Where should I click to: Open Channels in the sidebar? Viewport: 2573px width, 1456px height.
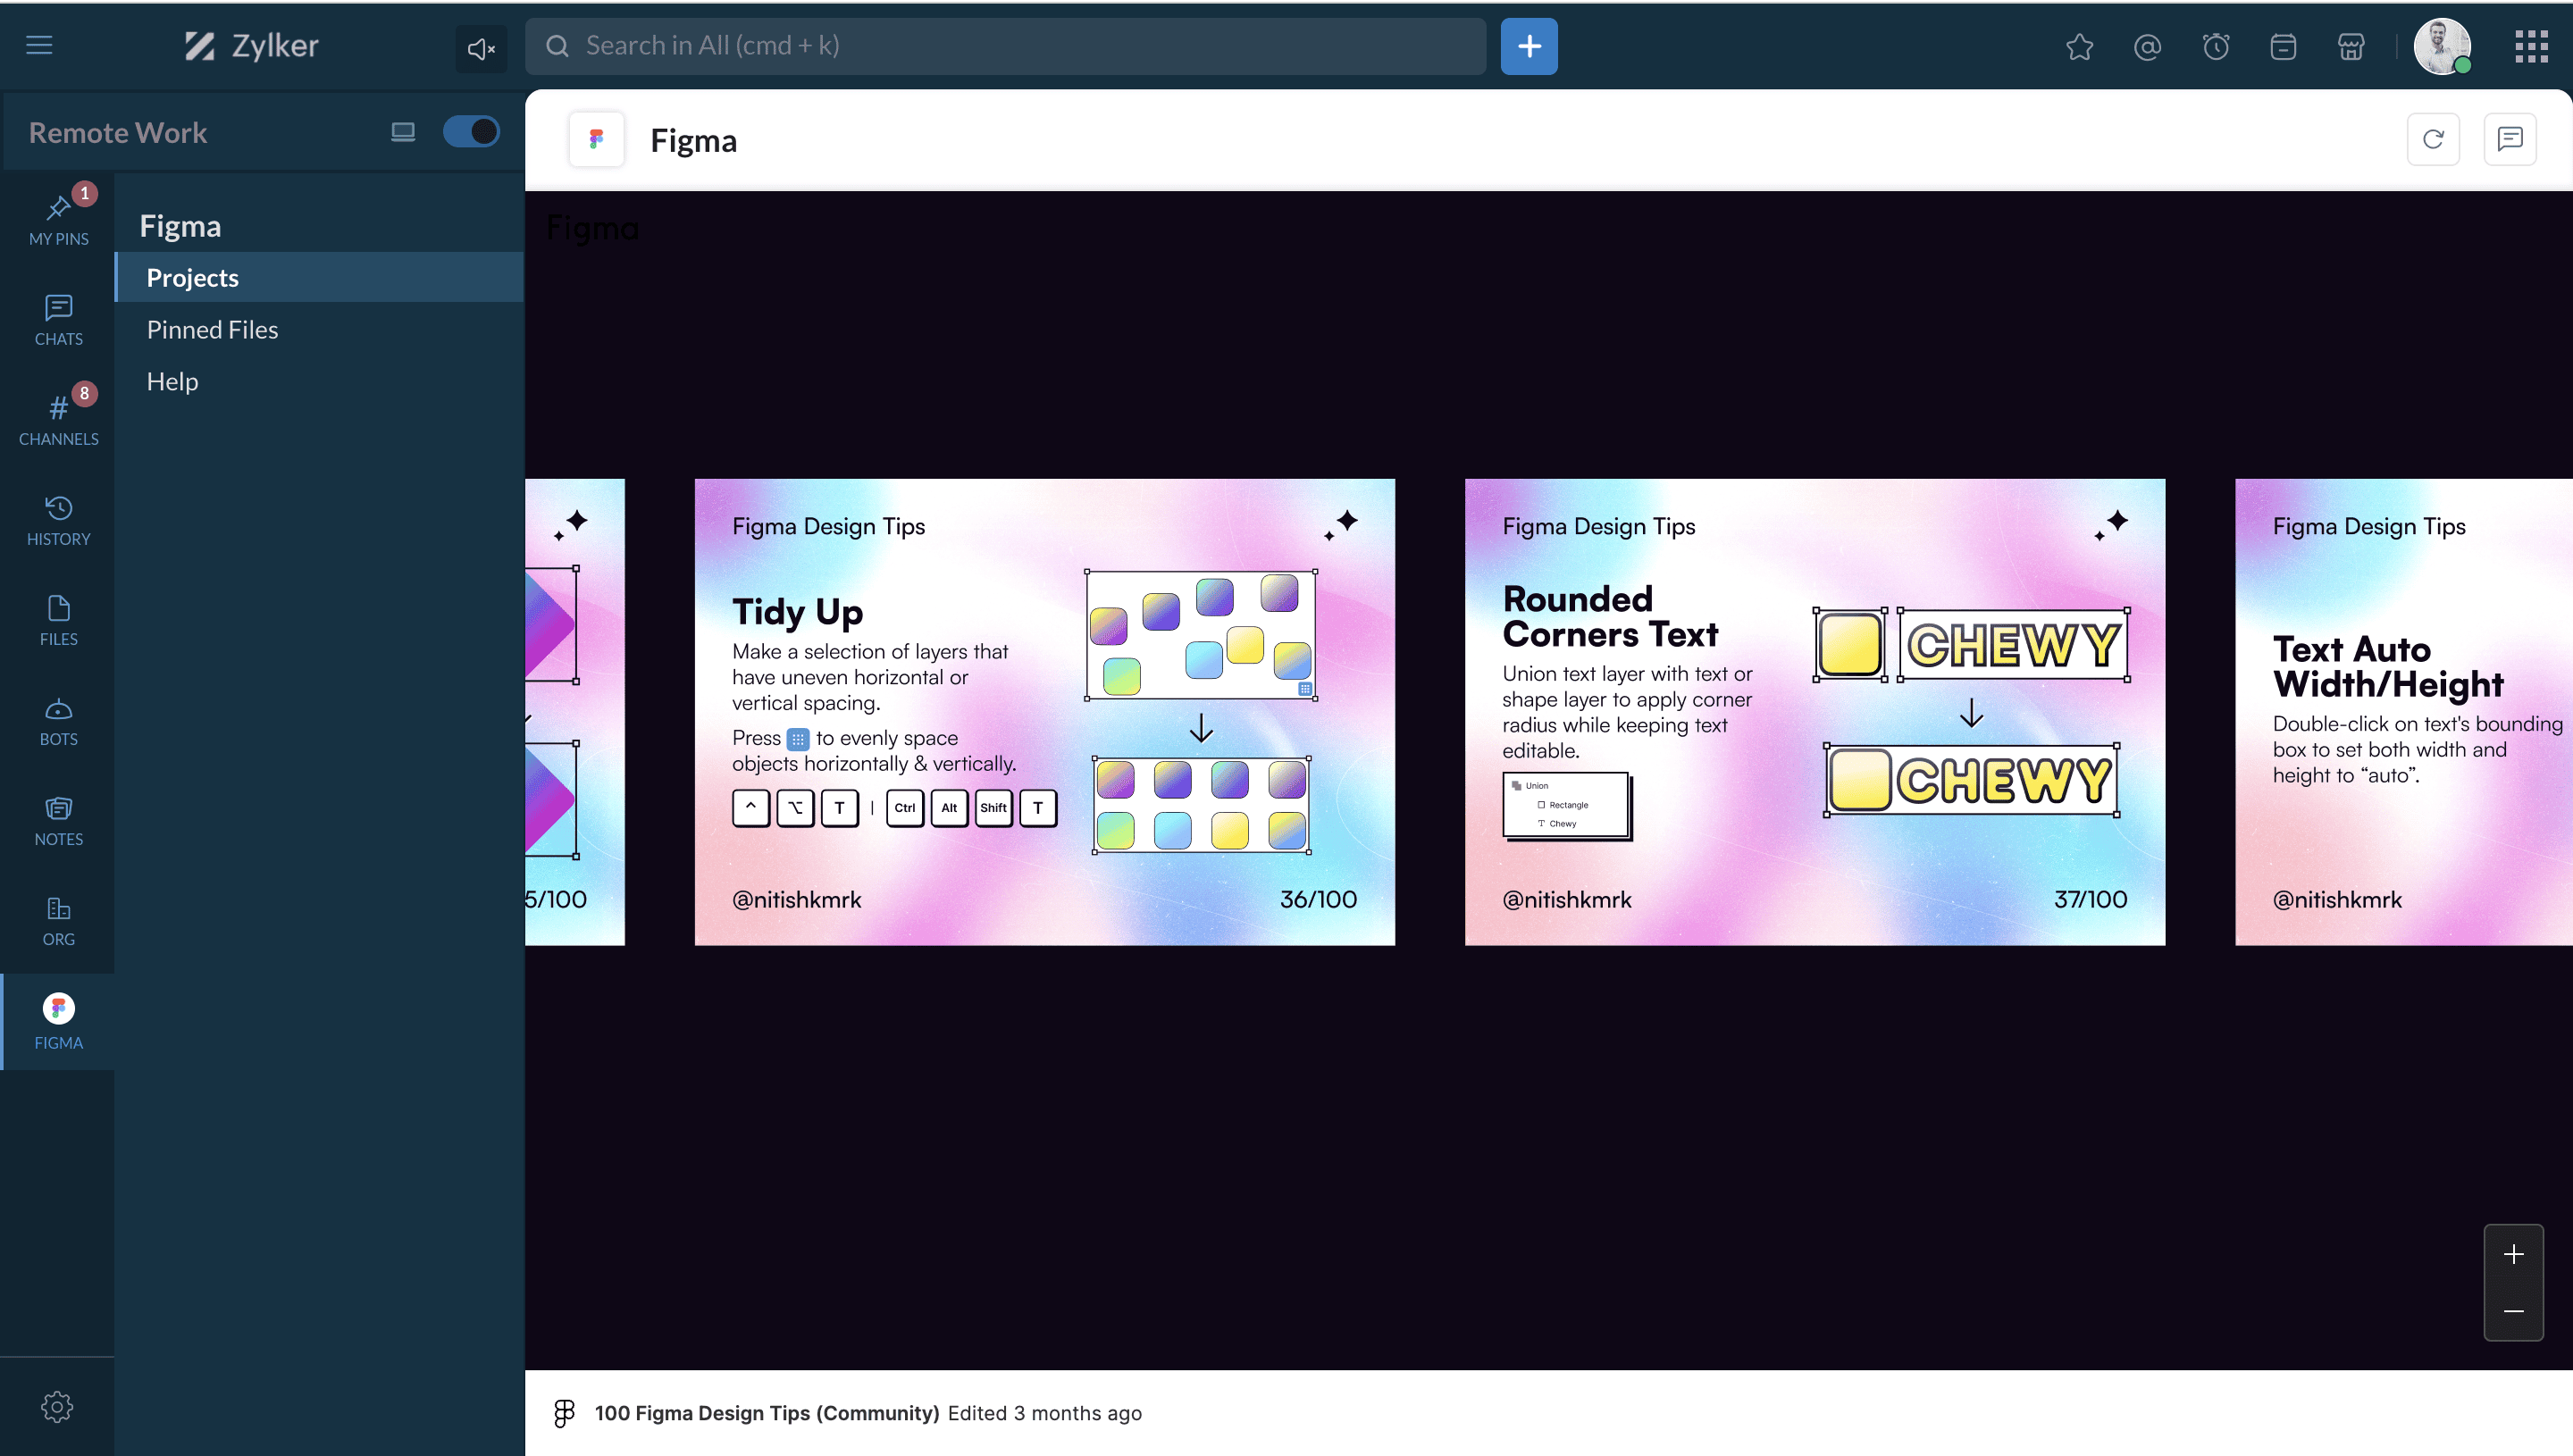tap(58, 419)
